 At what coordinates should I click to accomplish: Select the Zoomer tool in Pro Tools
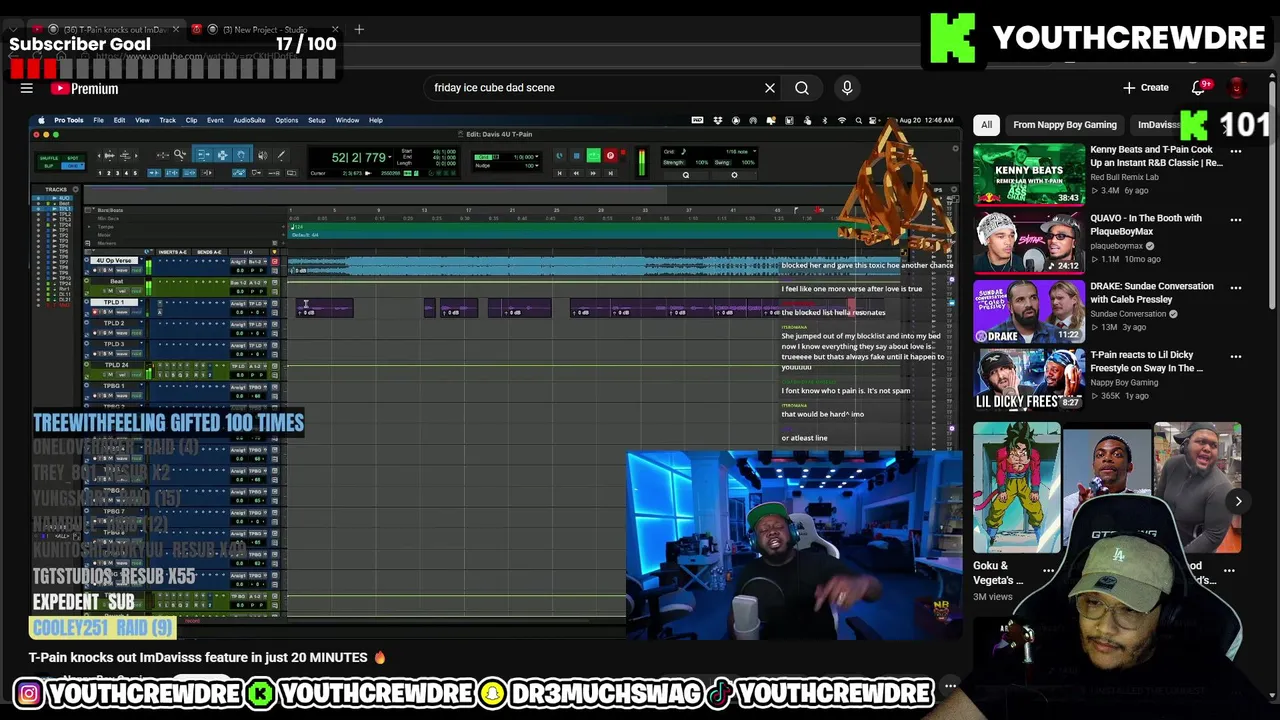[x=180, y=155]
